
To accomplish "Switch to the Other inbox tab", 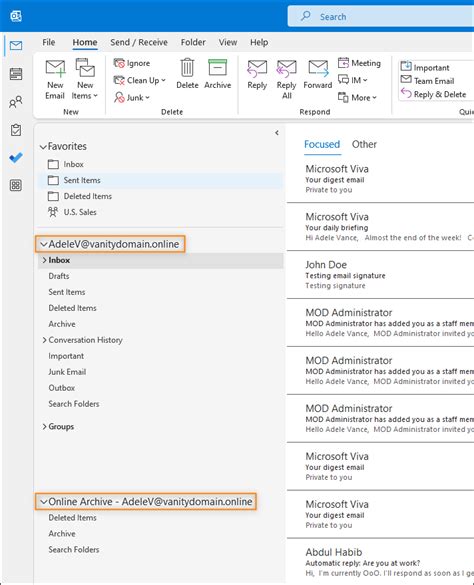I will pos(364,144).
